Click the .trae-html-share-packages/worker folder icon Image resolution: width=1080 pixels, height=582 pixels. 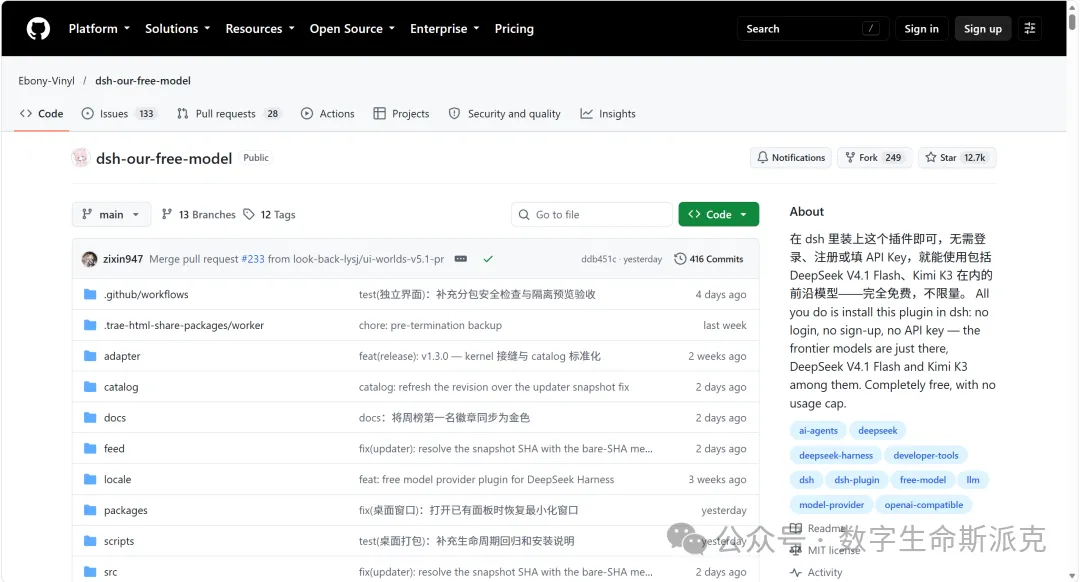[x=90, y=325]
